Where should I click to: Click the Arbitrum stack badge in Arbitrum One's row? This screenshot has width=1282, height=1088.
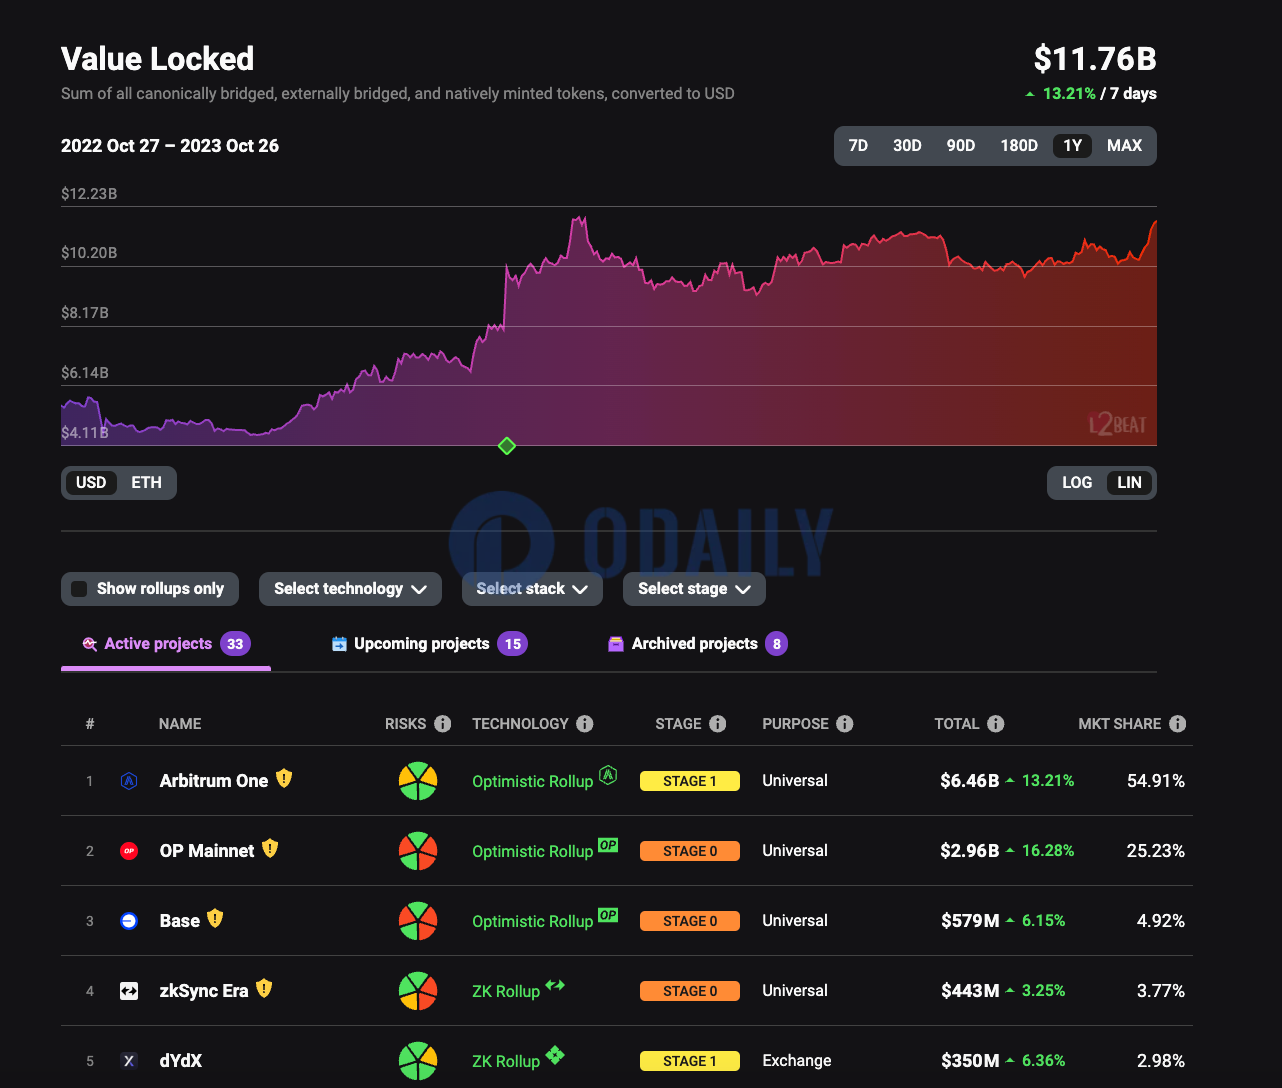pos(608,775)
